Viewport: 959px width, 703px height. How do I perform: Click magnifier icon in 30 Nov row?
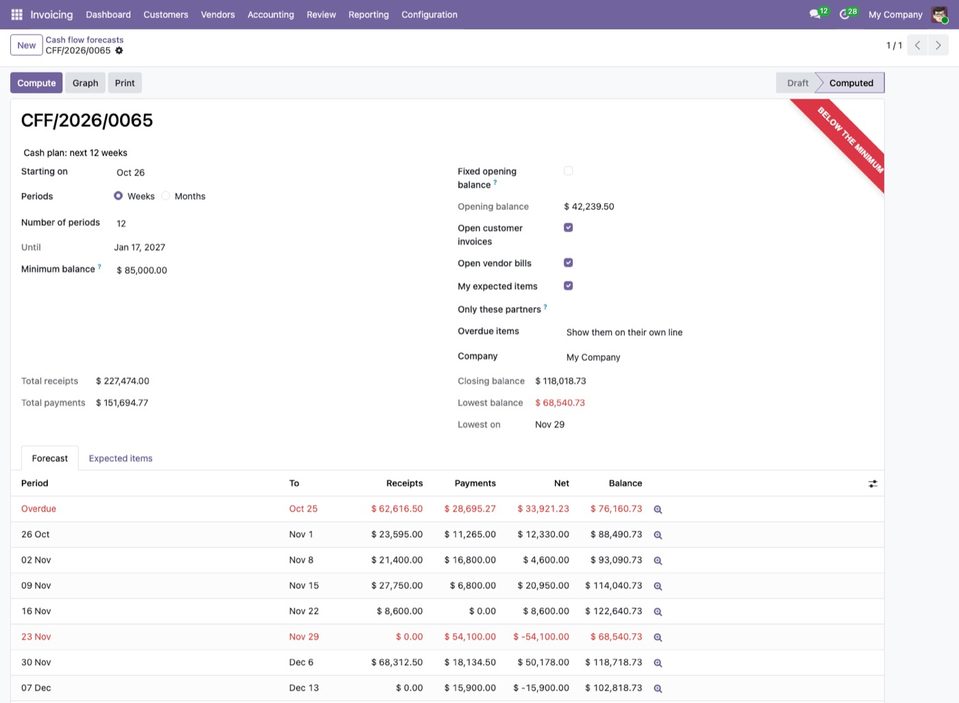pos(658,663)
